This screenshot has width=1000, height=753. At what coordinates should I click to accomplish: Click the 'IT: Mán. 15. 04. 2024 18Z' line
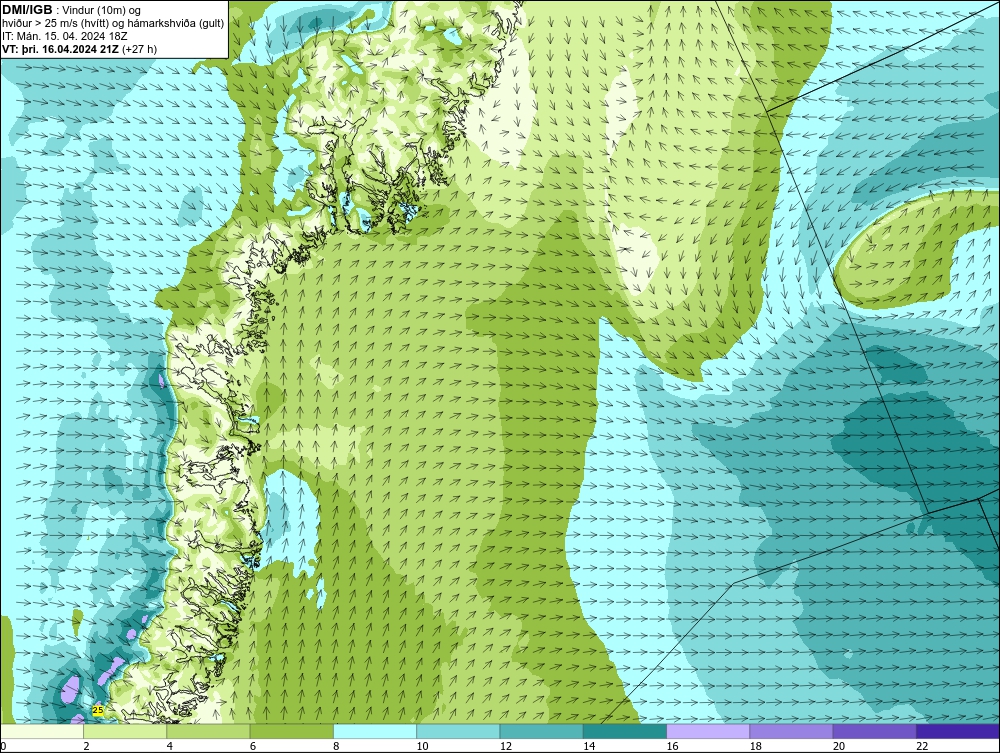tap(64, 36)
